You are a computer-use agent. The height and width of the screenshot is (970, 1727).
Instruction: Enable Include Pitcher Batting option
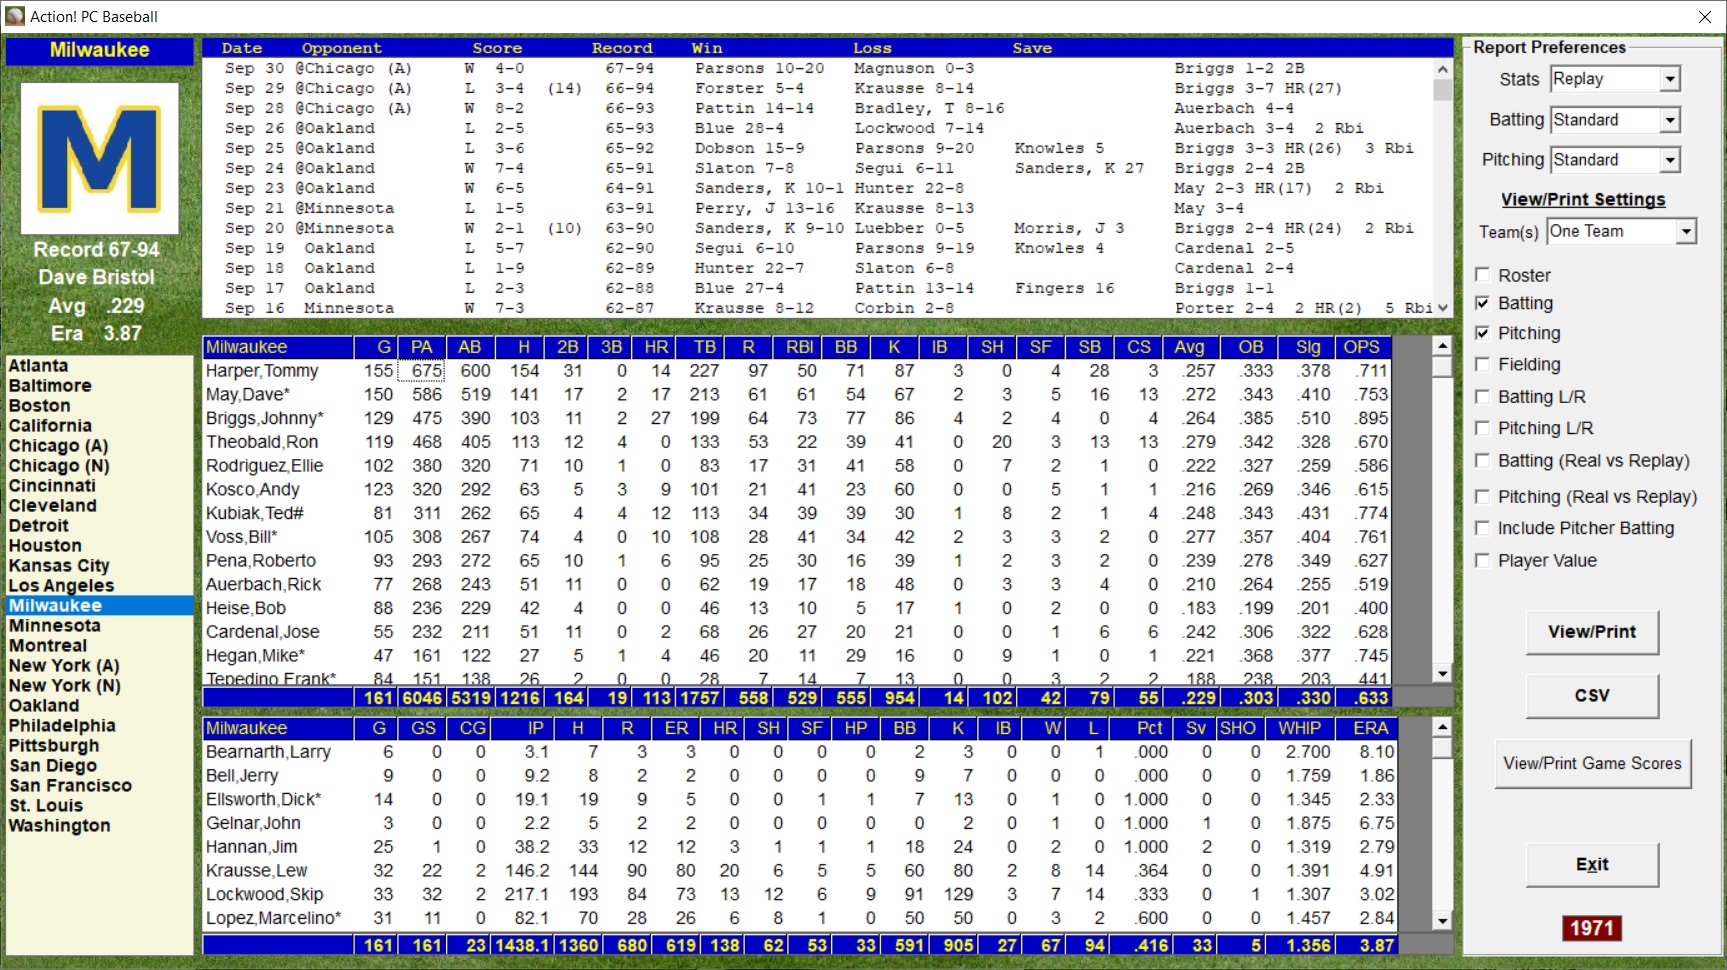point(1483,528)
